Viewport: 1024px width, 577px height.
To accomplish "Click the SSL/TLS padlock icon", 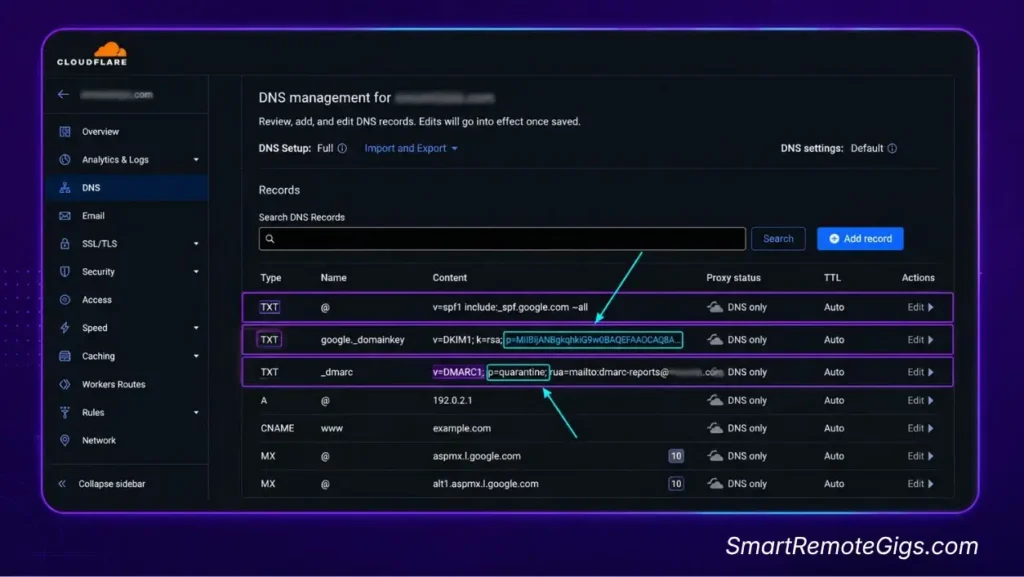I will [65, 243].
